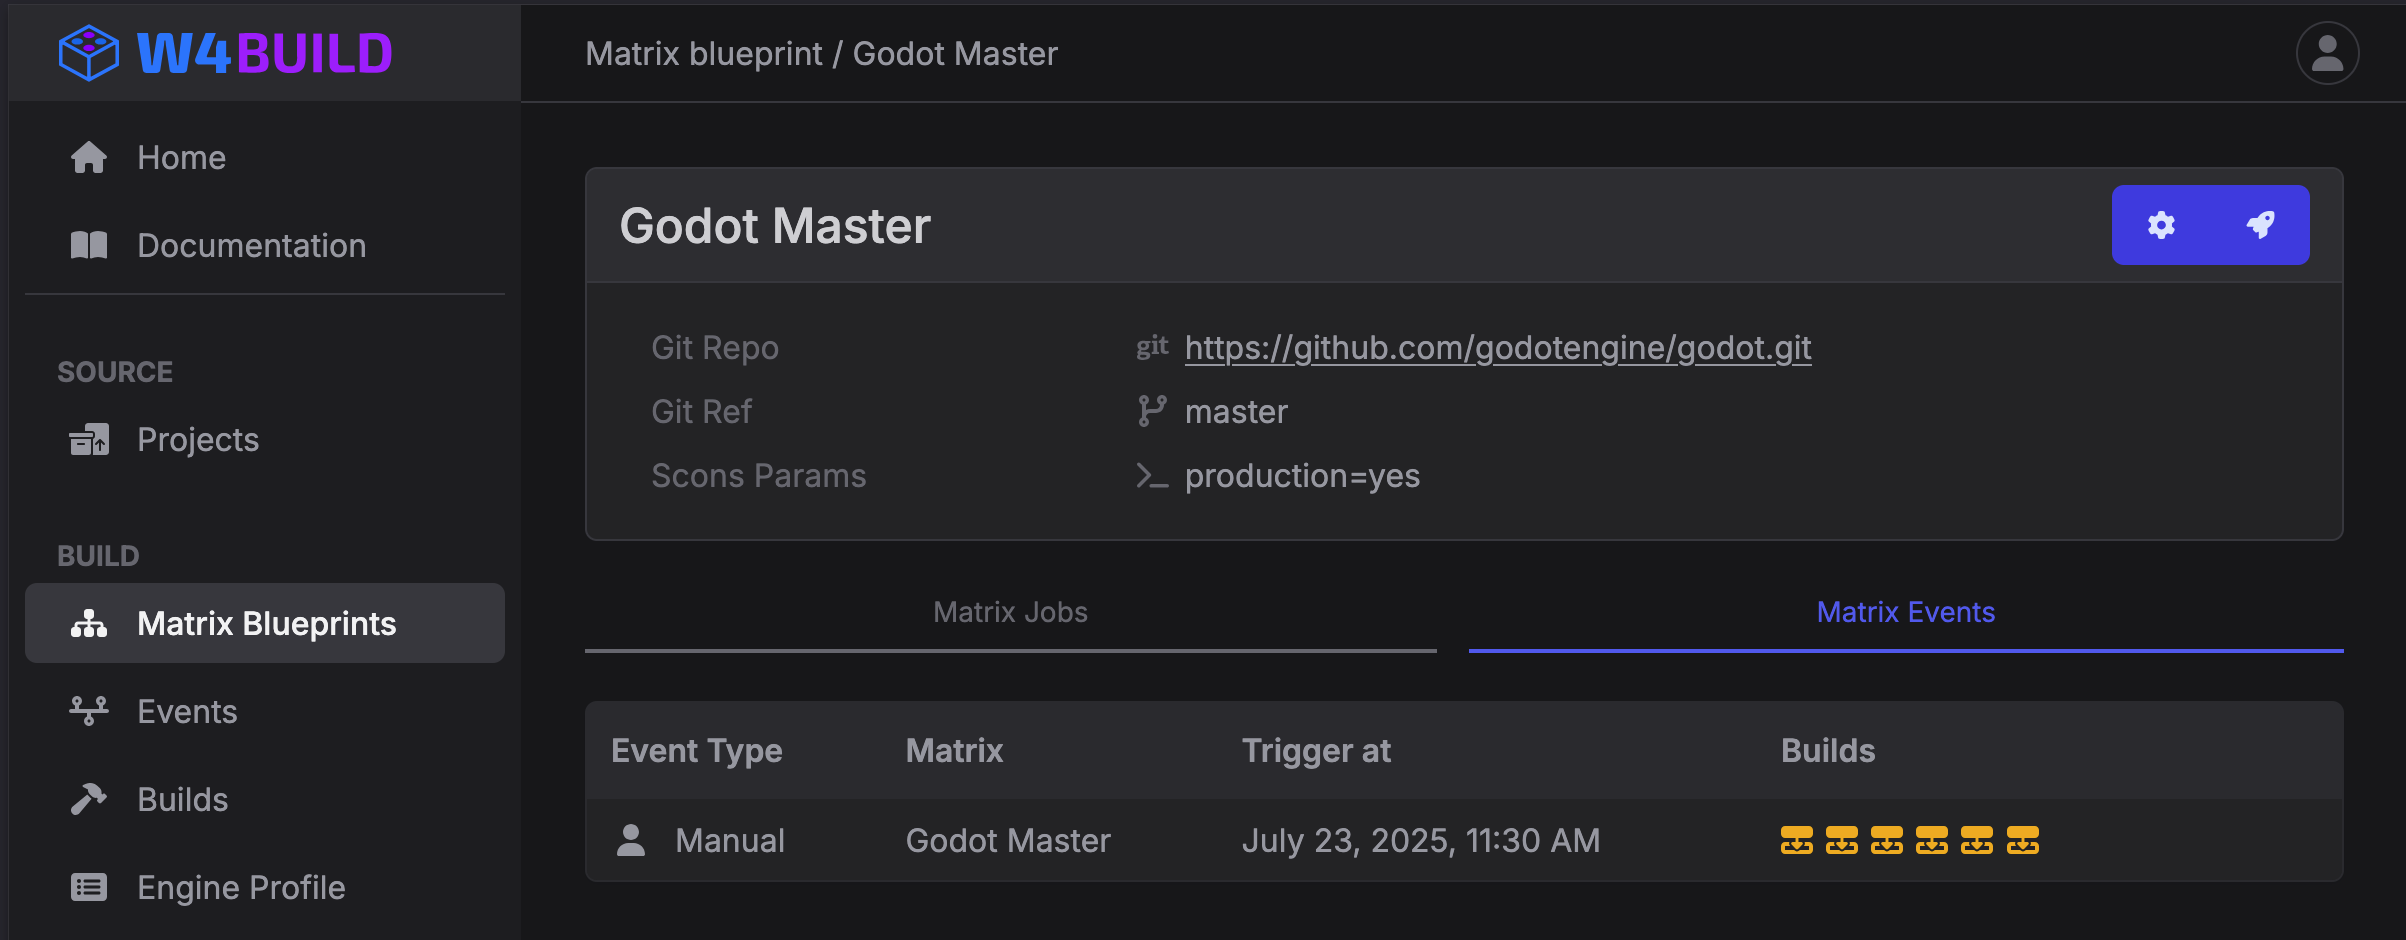
Task: Click the master git ref value
Action: click(1236, 411)
